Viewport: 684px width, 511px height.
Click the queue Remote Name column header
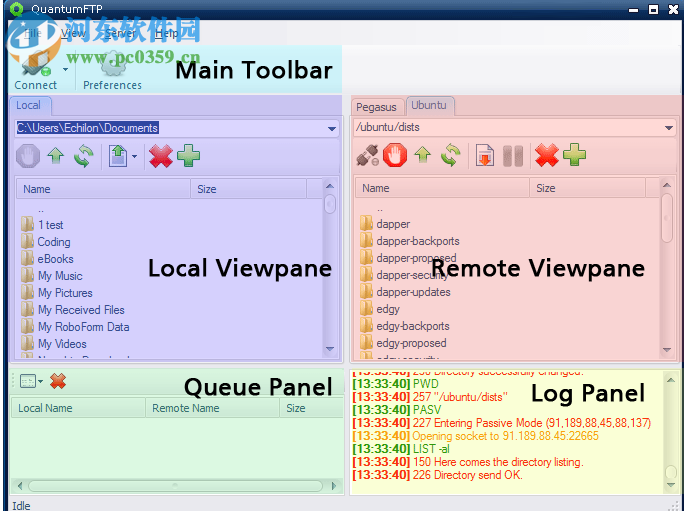[x=212, y=408]
